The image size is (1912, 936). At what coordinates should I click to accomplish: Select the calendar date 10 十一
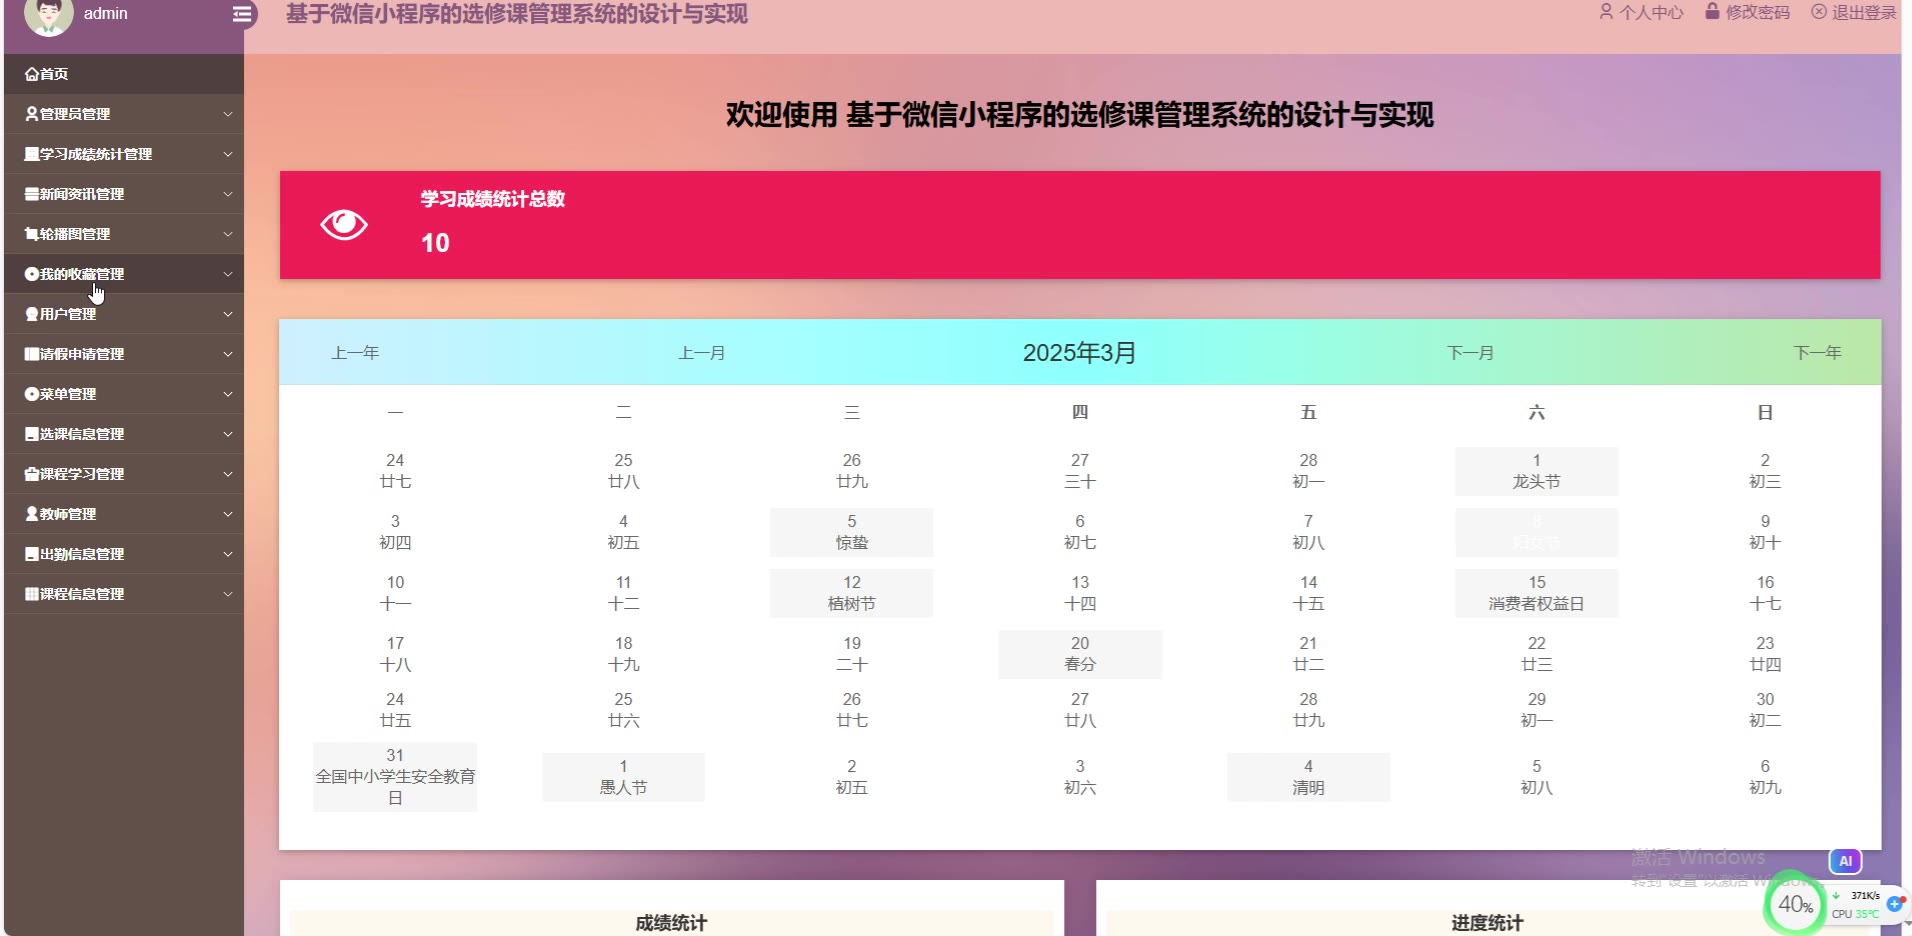click(x=395, y=593)
